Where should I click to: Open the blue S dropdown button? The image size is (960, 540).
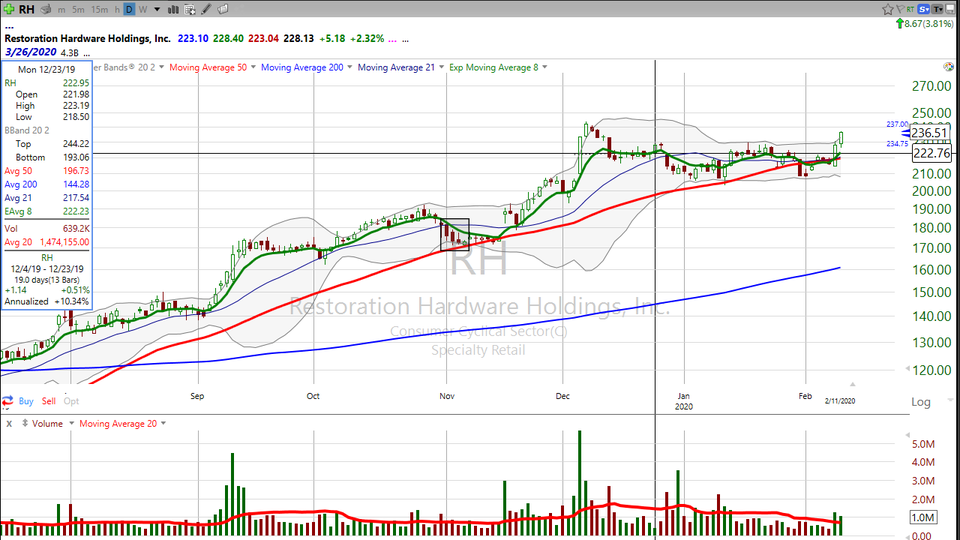pos(924,9)
